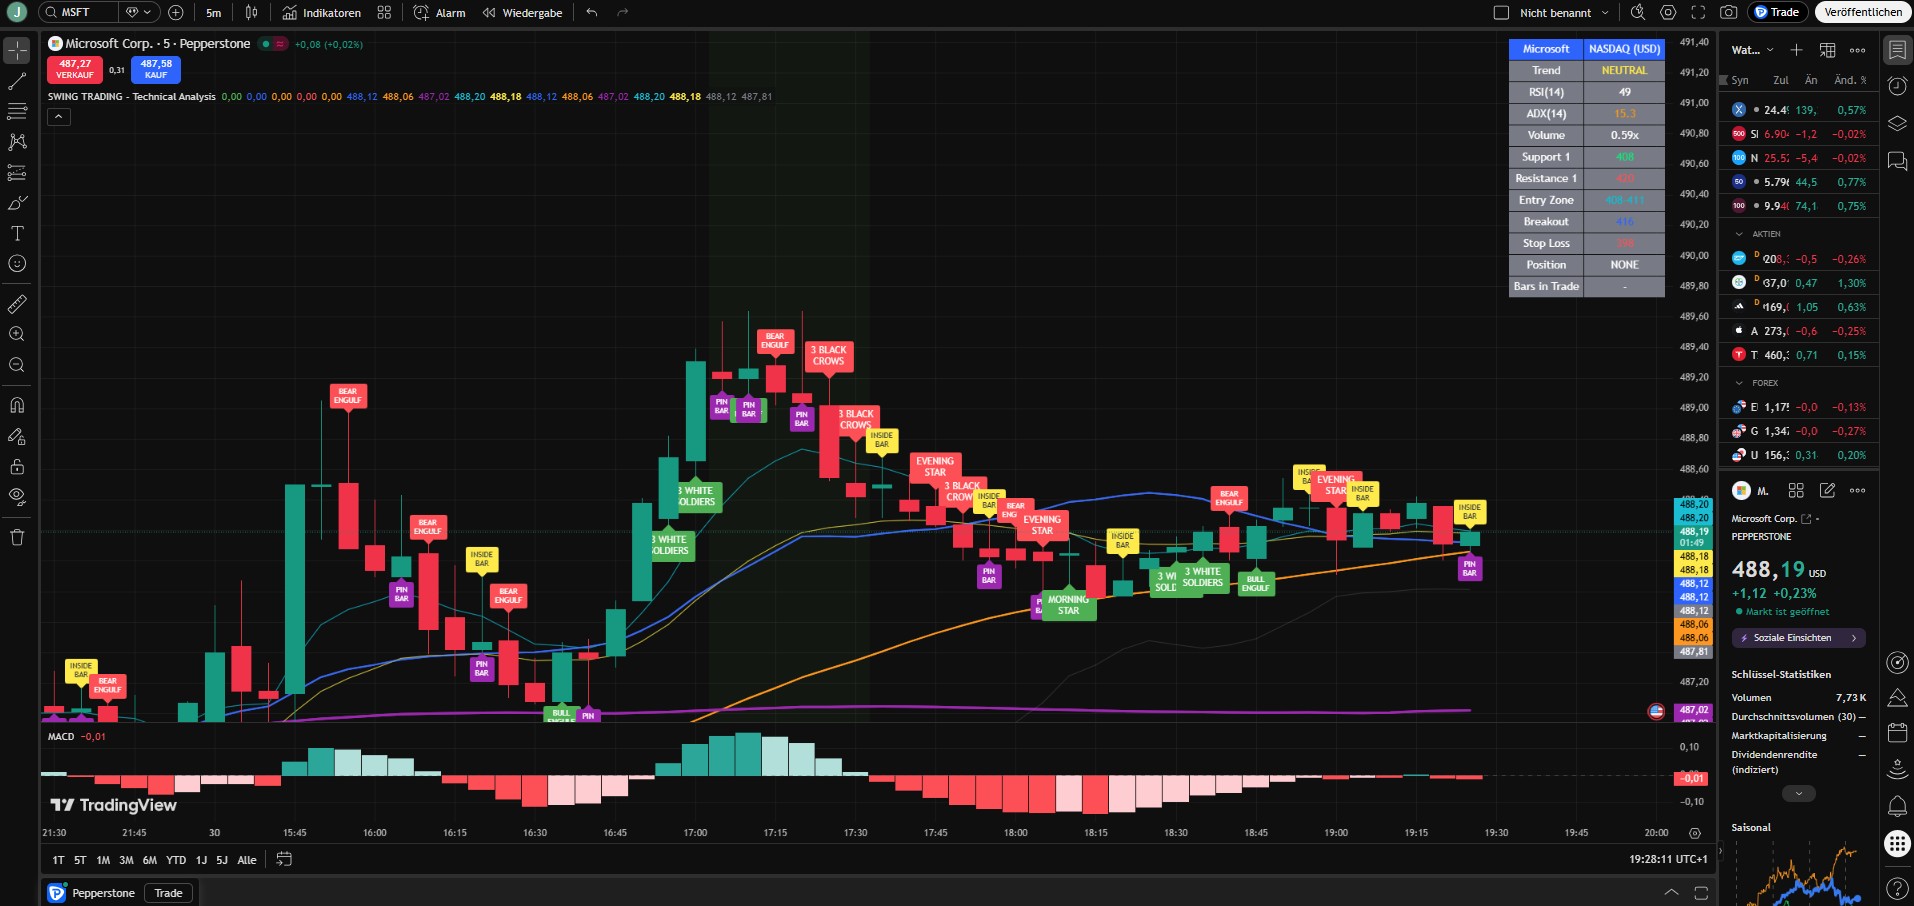The width and height of the screenshot is (1914, 906).
Task: Click the Veröffentlichen button
Action: click(x=1862, y=12)
